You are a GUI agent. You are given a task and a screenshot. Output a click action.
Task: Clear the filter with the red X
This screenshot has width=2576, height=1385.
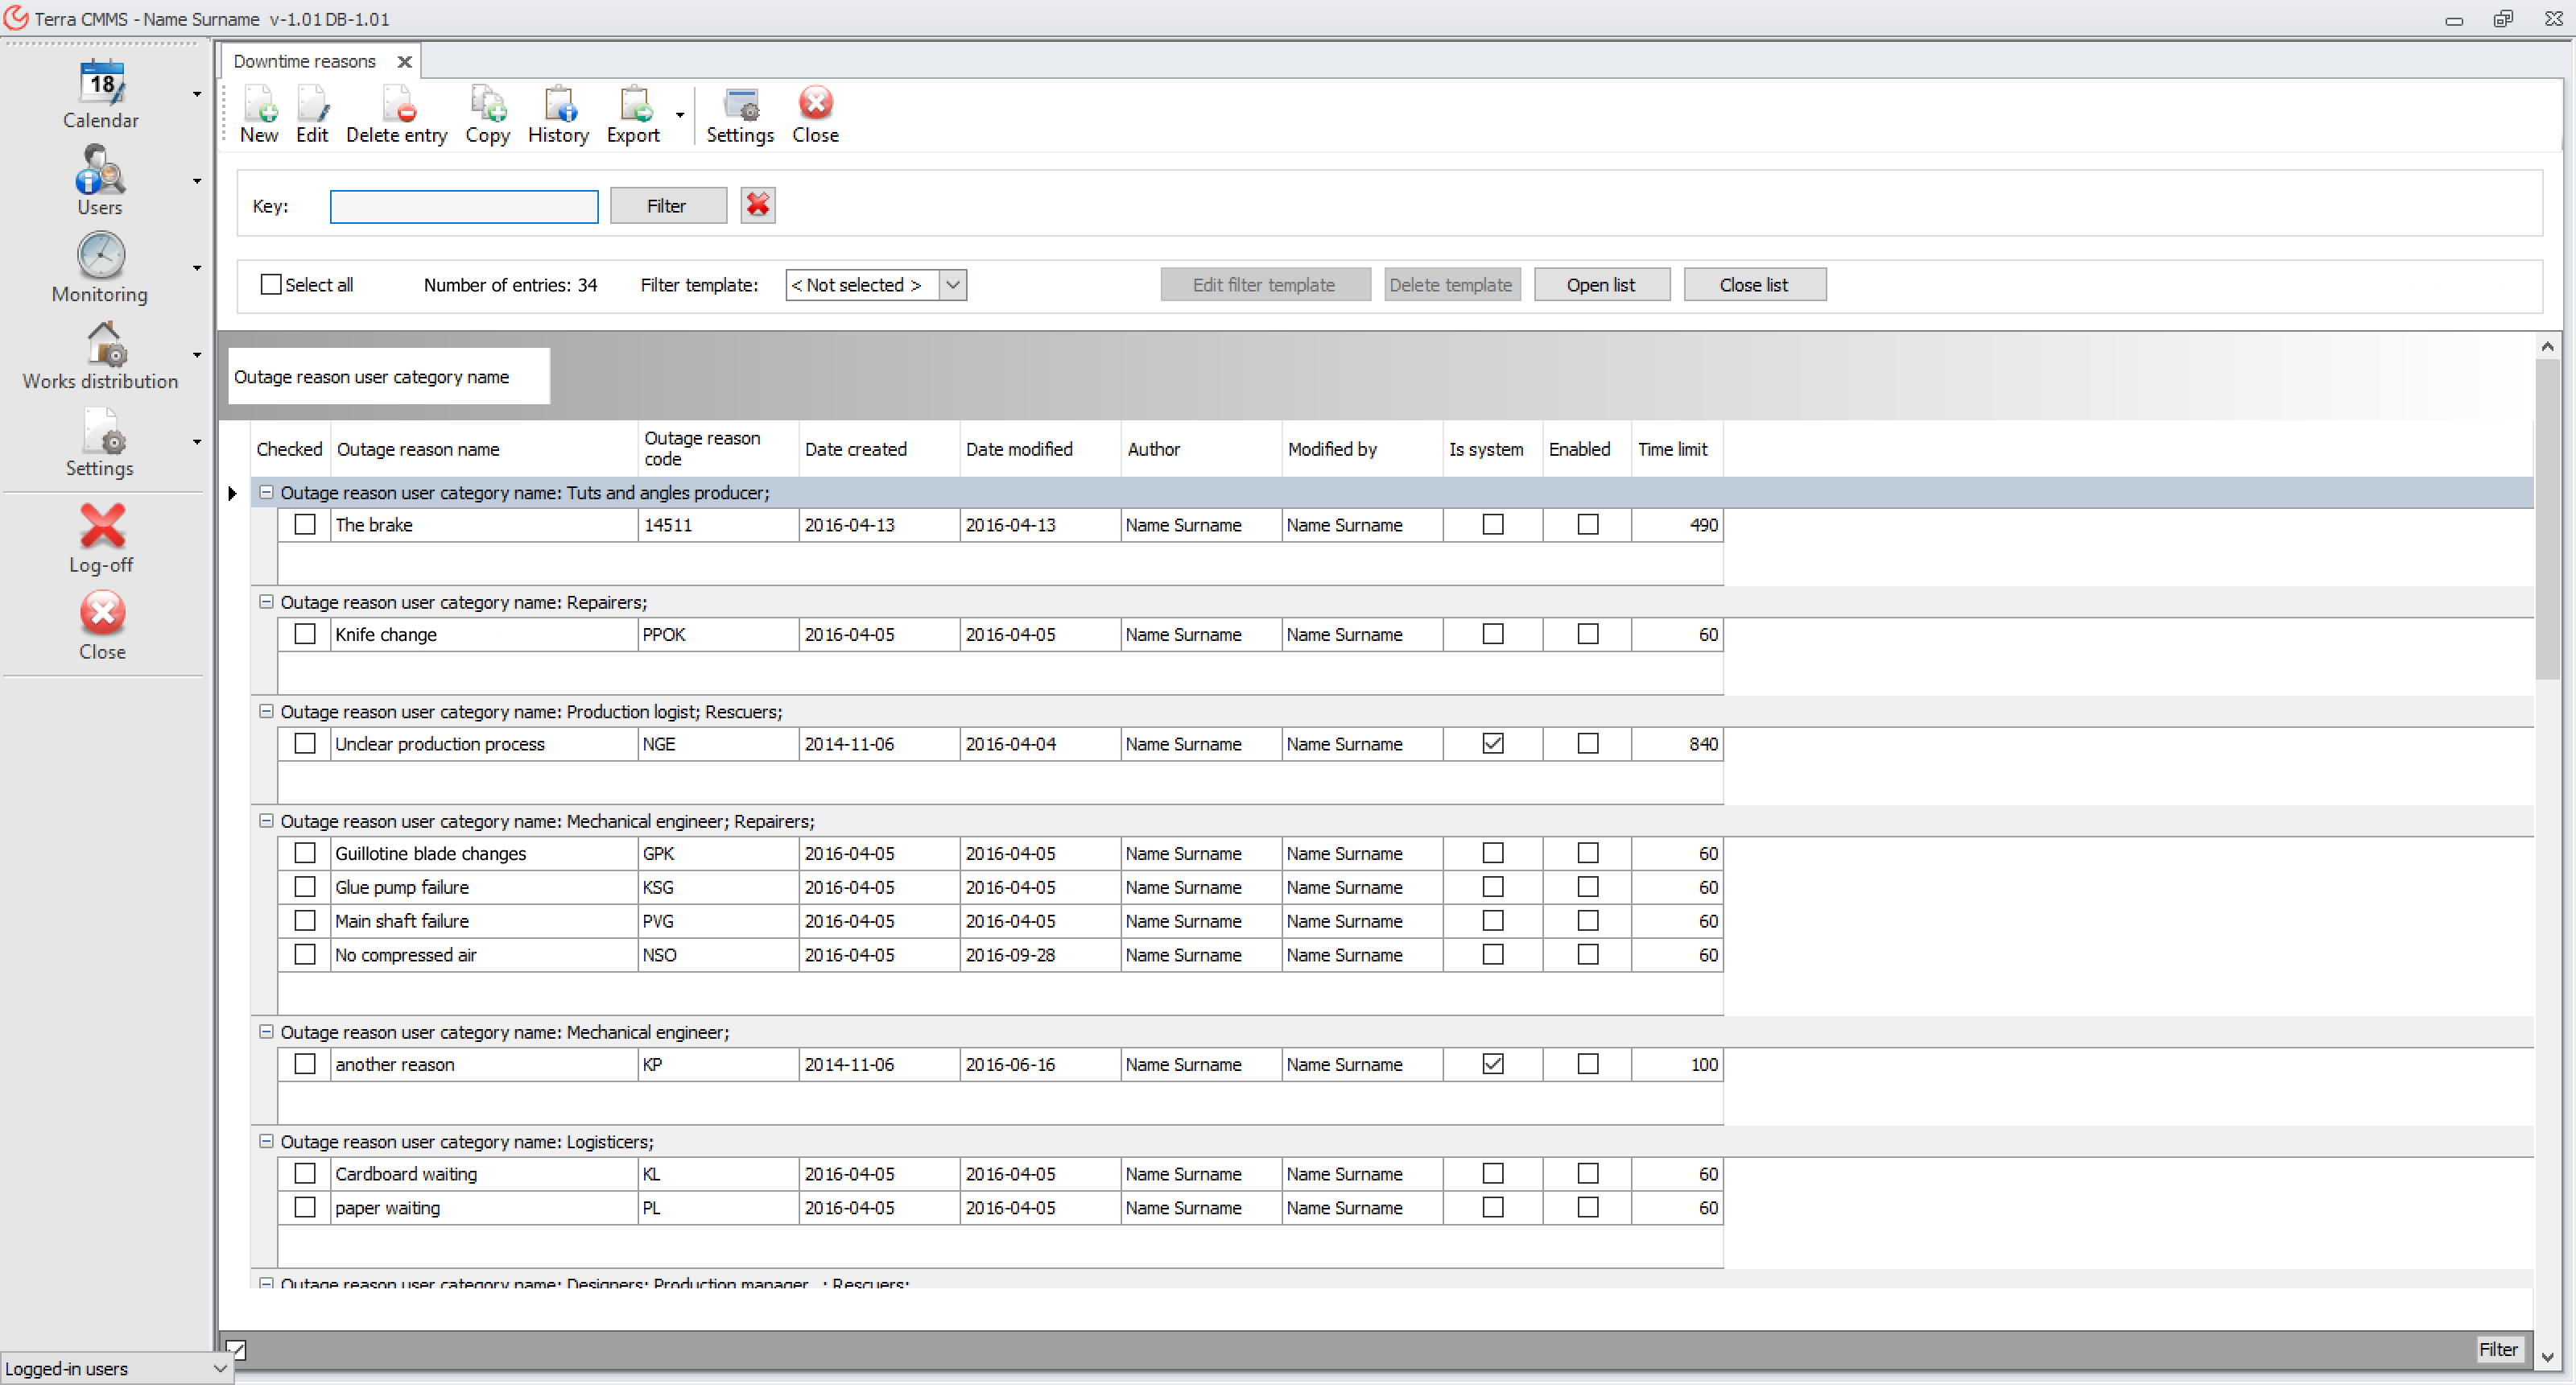pos(758,205)
